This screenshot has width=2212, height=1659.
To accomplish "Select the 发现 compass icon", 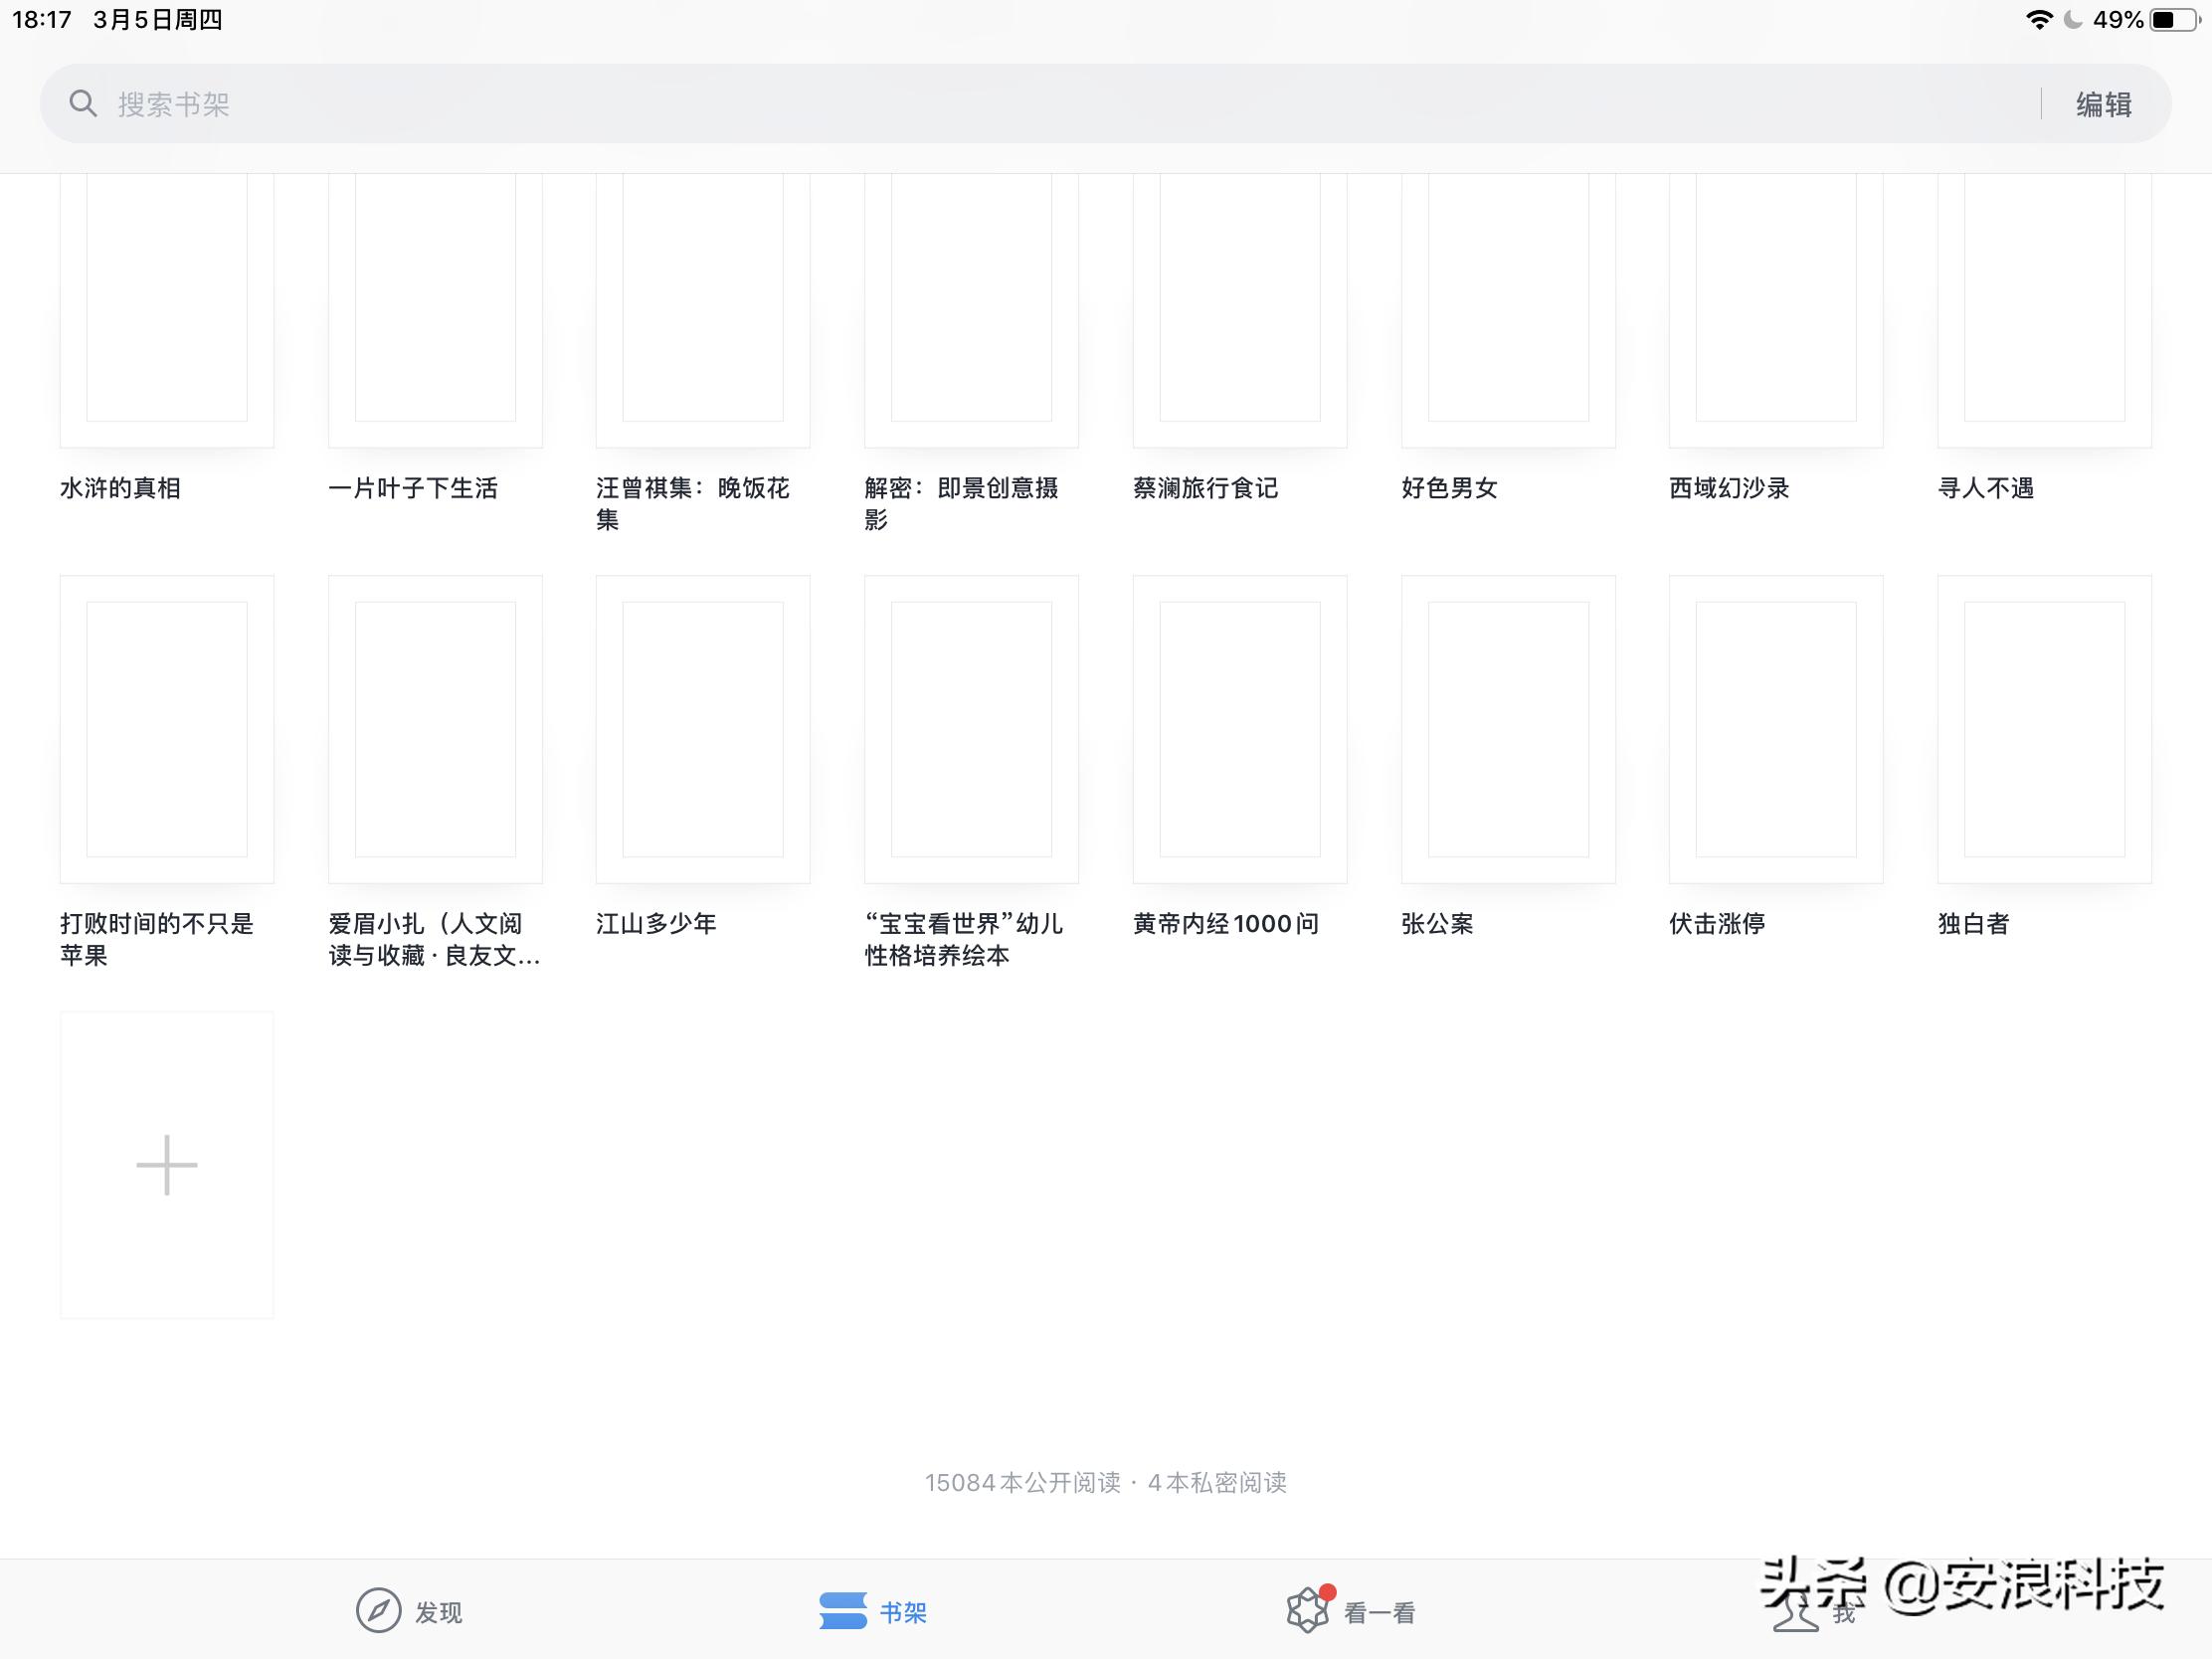I will click(x=380, y=1611).
